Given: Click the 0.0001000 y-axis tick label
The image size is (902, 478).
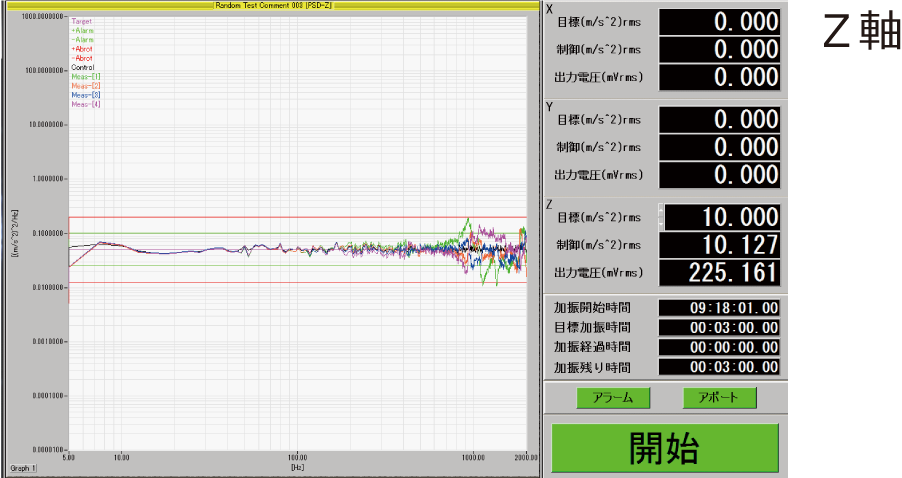Looking at the screenshot, I should click(x=48, y=395).
